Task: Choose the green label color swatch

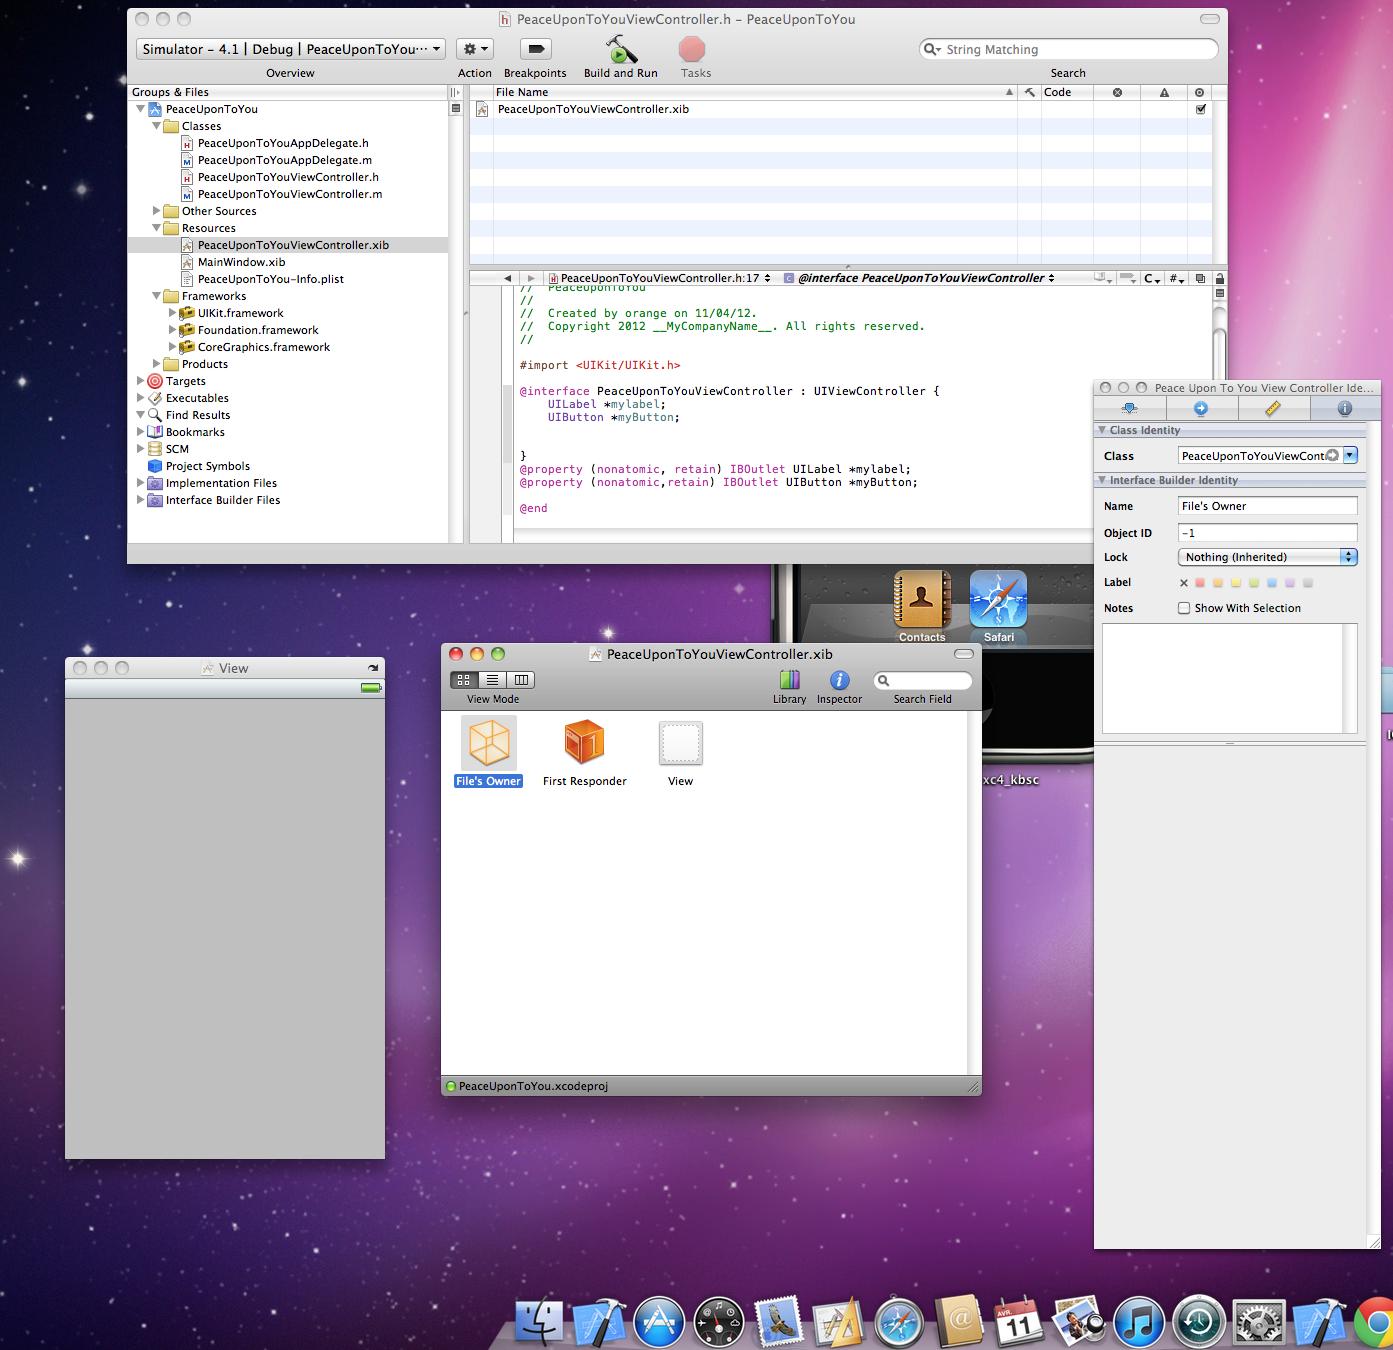Action: [1254, 583]
